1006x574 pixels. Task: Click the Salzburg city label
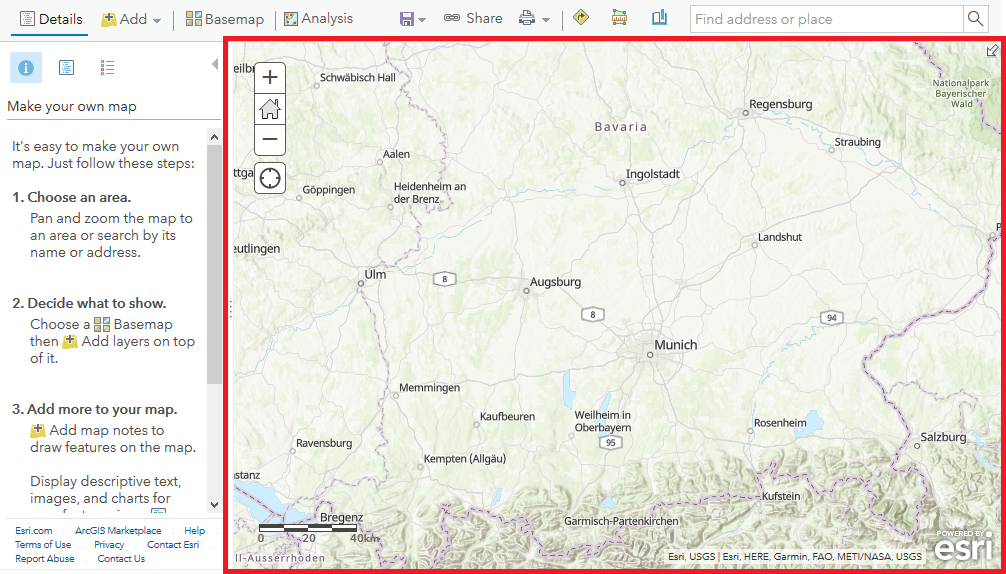(x=943, y=437)
